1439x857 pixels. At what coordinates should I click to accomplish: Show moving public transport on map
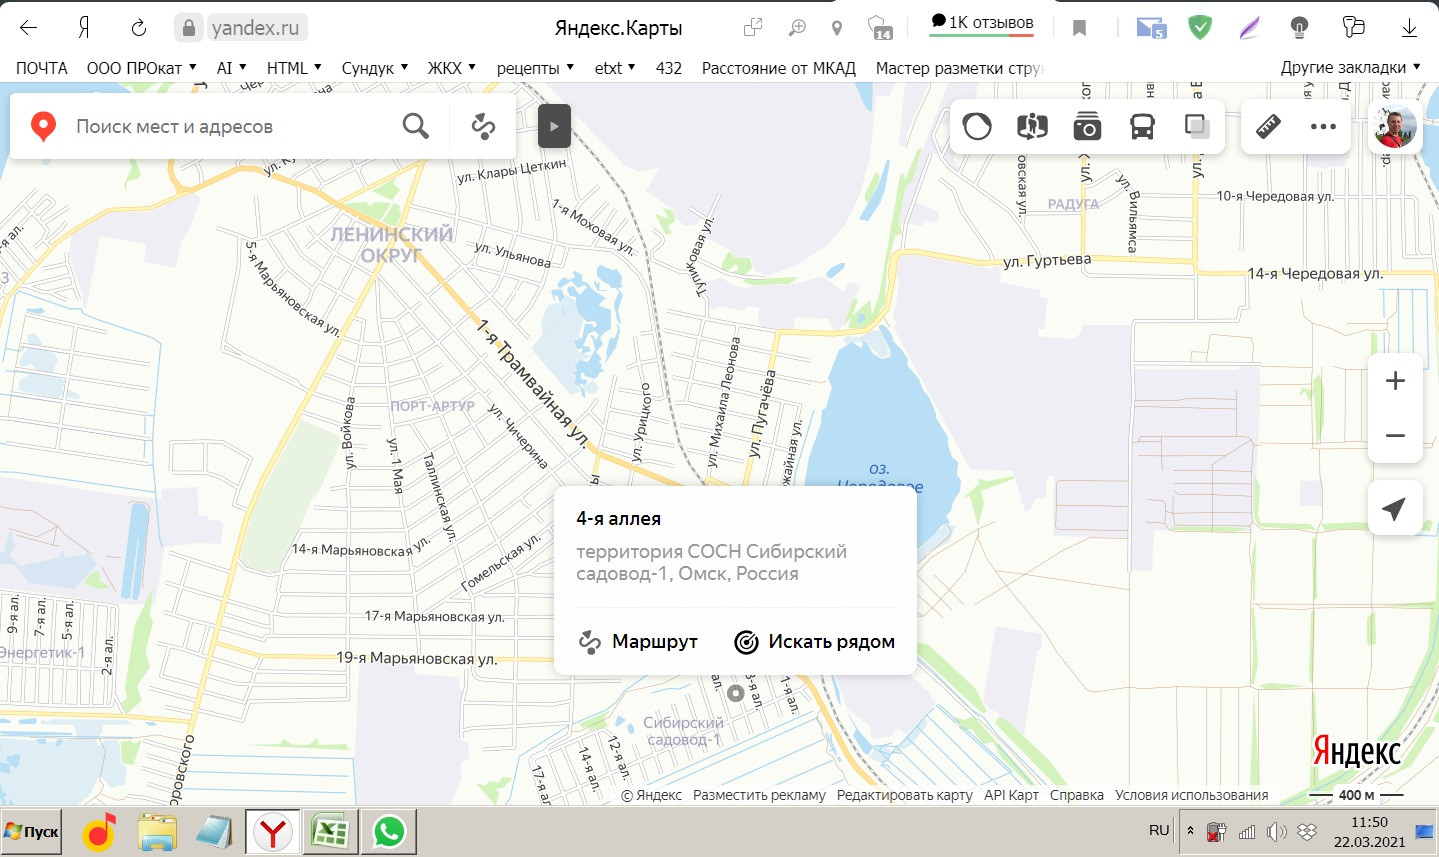tap(1142, 127)
